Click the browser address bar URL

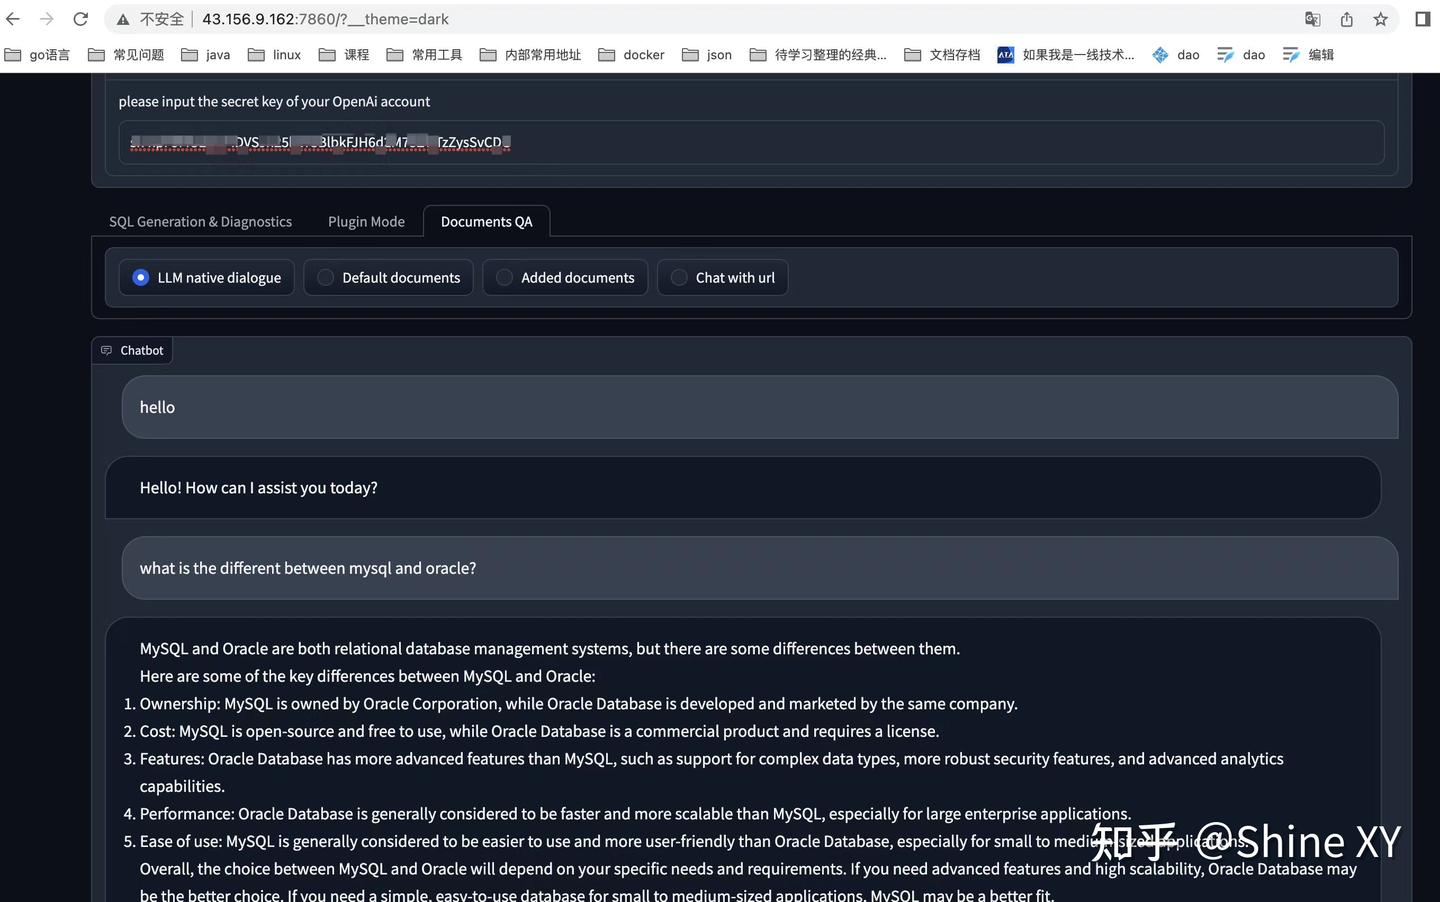coord(325,19)
